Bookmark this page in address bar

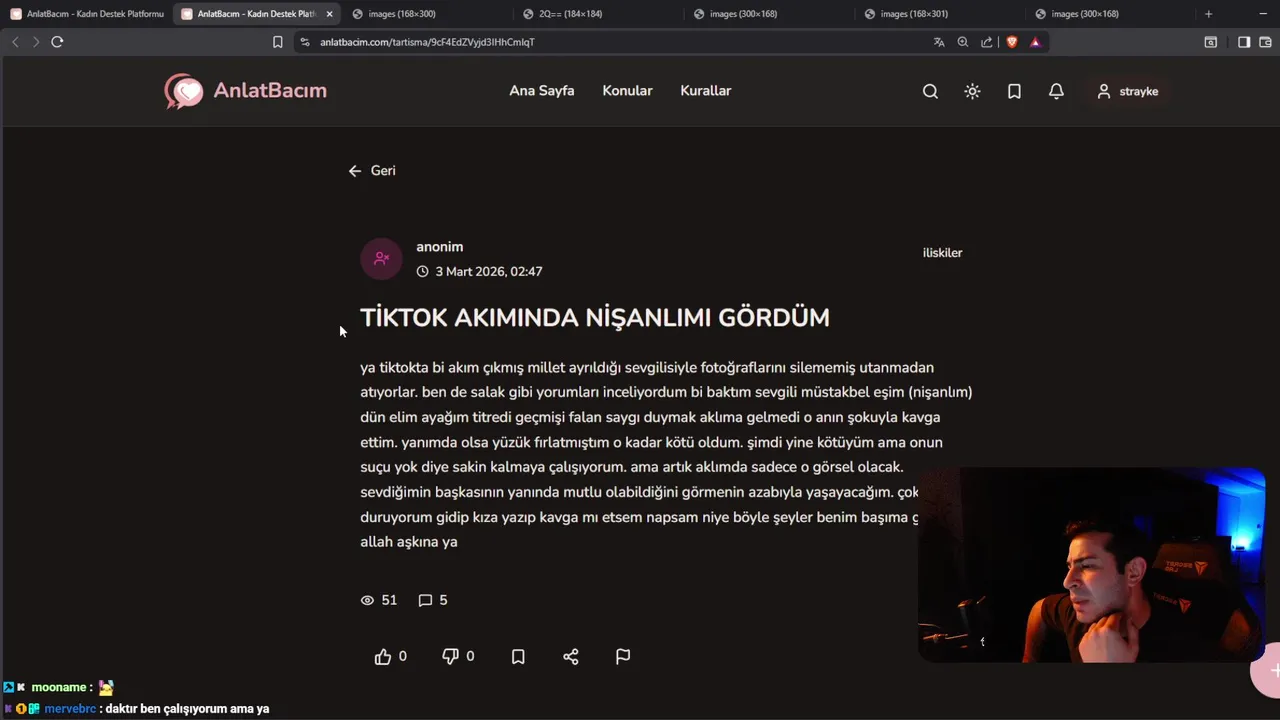click(278, 42)
